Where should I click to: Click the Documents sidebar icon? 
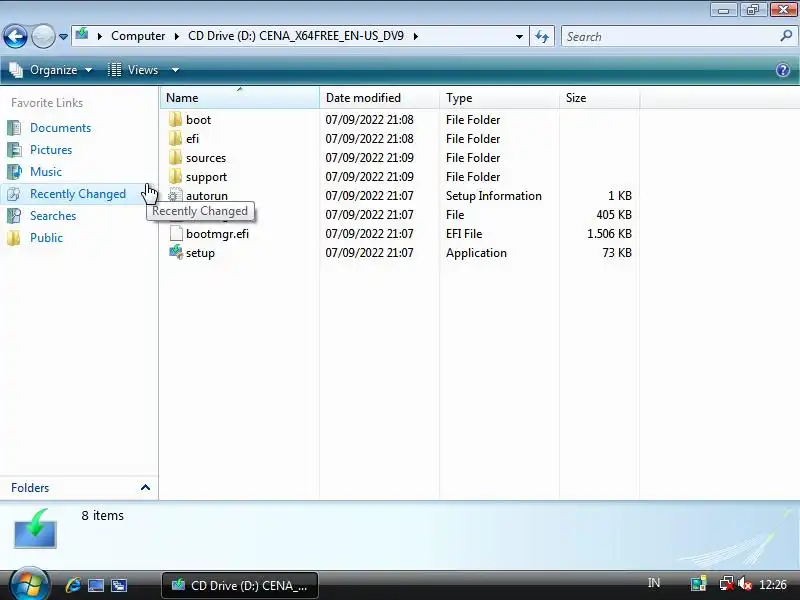pos(14,128)
